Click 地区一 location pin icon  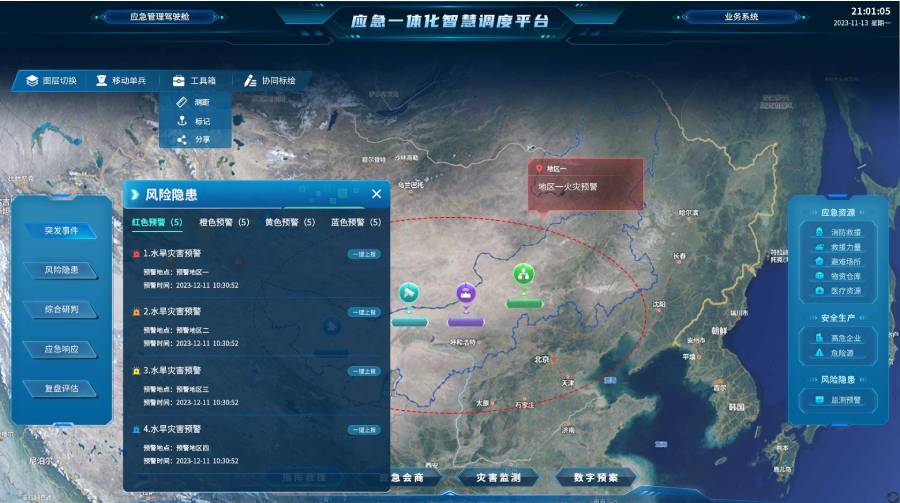pos(539,169)
